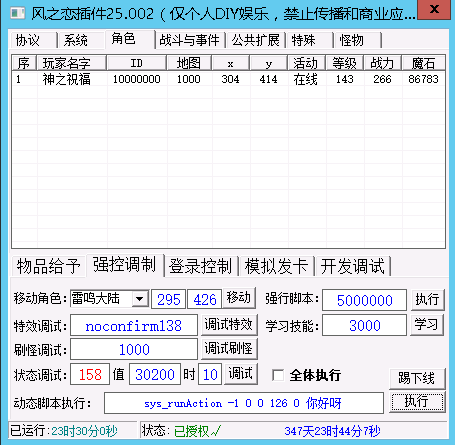Click the 移动 button

coord(239,298)
